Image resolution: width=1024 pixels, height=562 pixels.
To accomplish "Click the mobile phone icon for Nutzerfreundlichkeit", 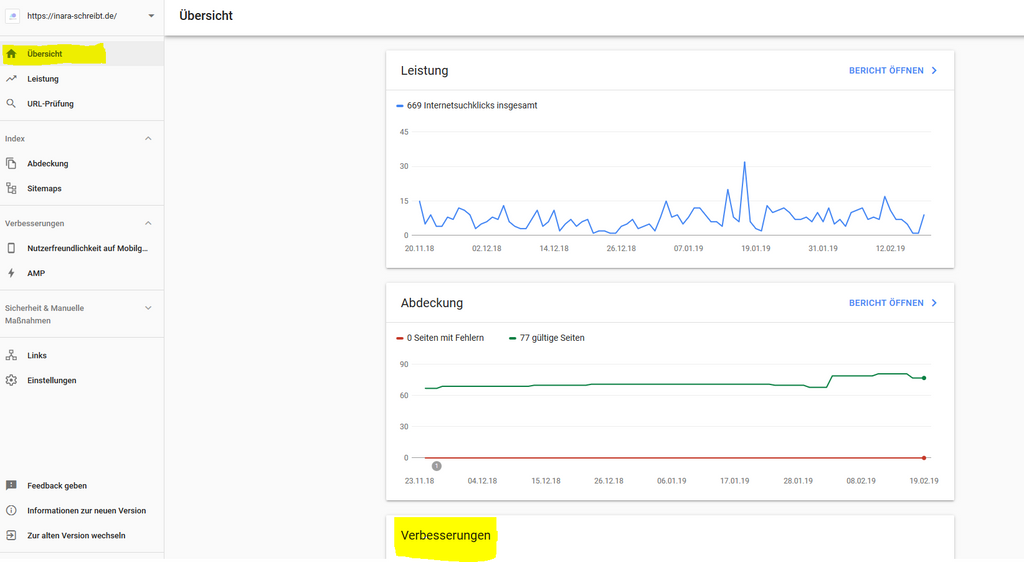I will coord(11,248).
